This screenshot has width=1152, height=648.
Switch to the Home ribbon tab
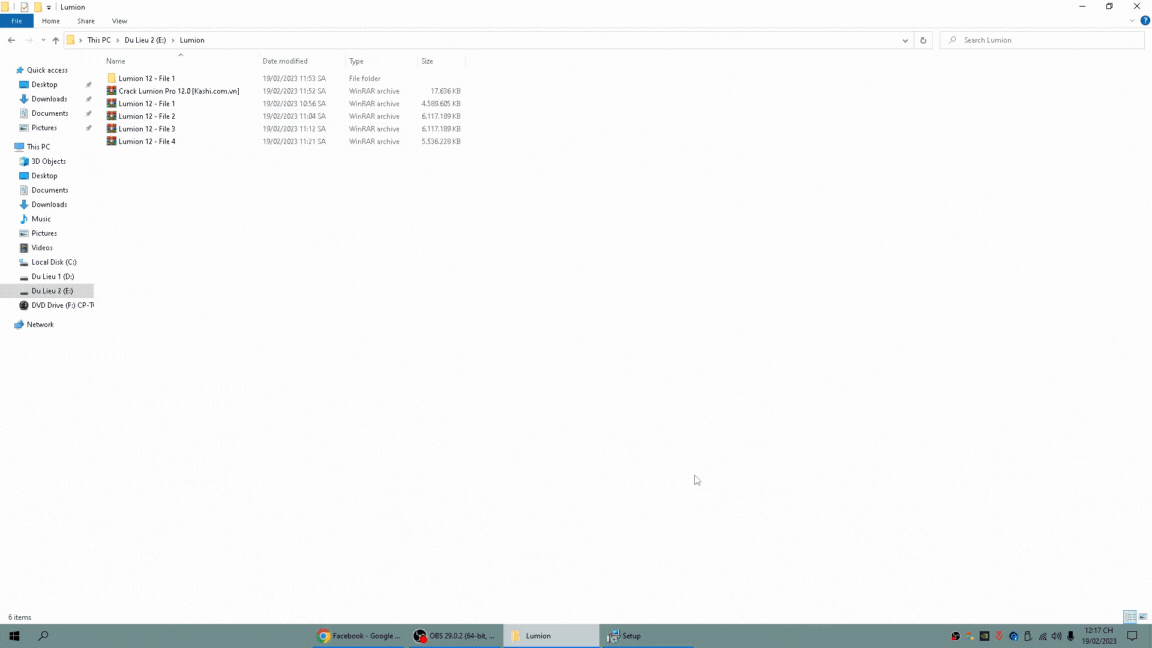(51, 21)
